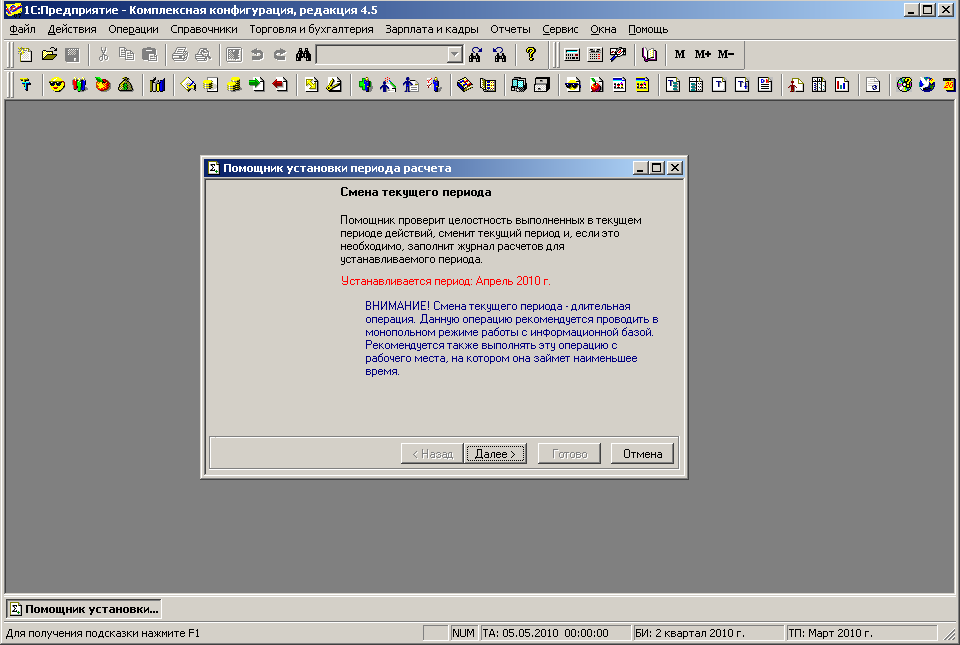Click the document with red arrow icon
Viewport: 960px width, 645px height.
(x=280, y=85)
